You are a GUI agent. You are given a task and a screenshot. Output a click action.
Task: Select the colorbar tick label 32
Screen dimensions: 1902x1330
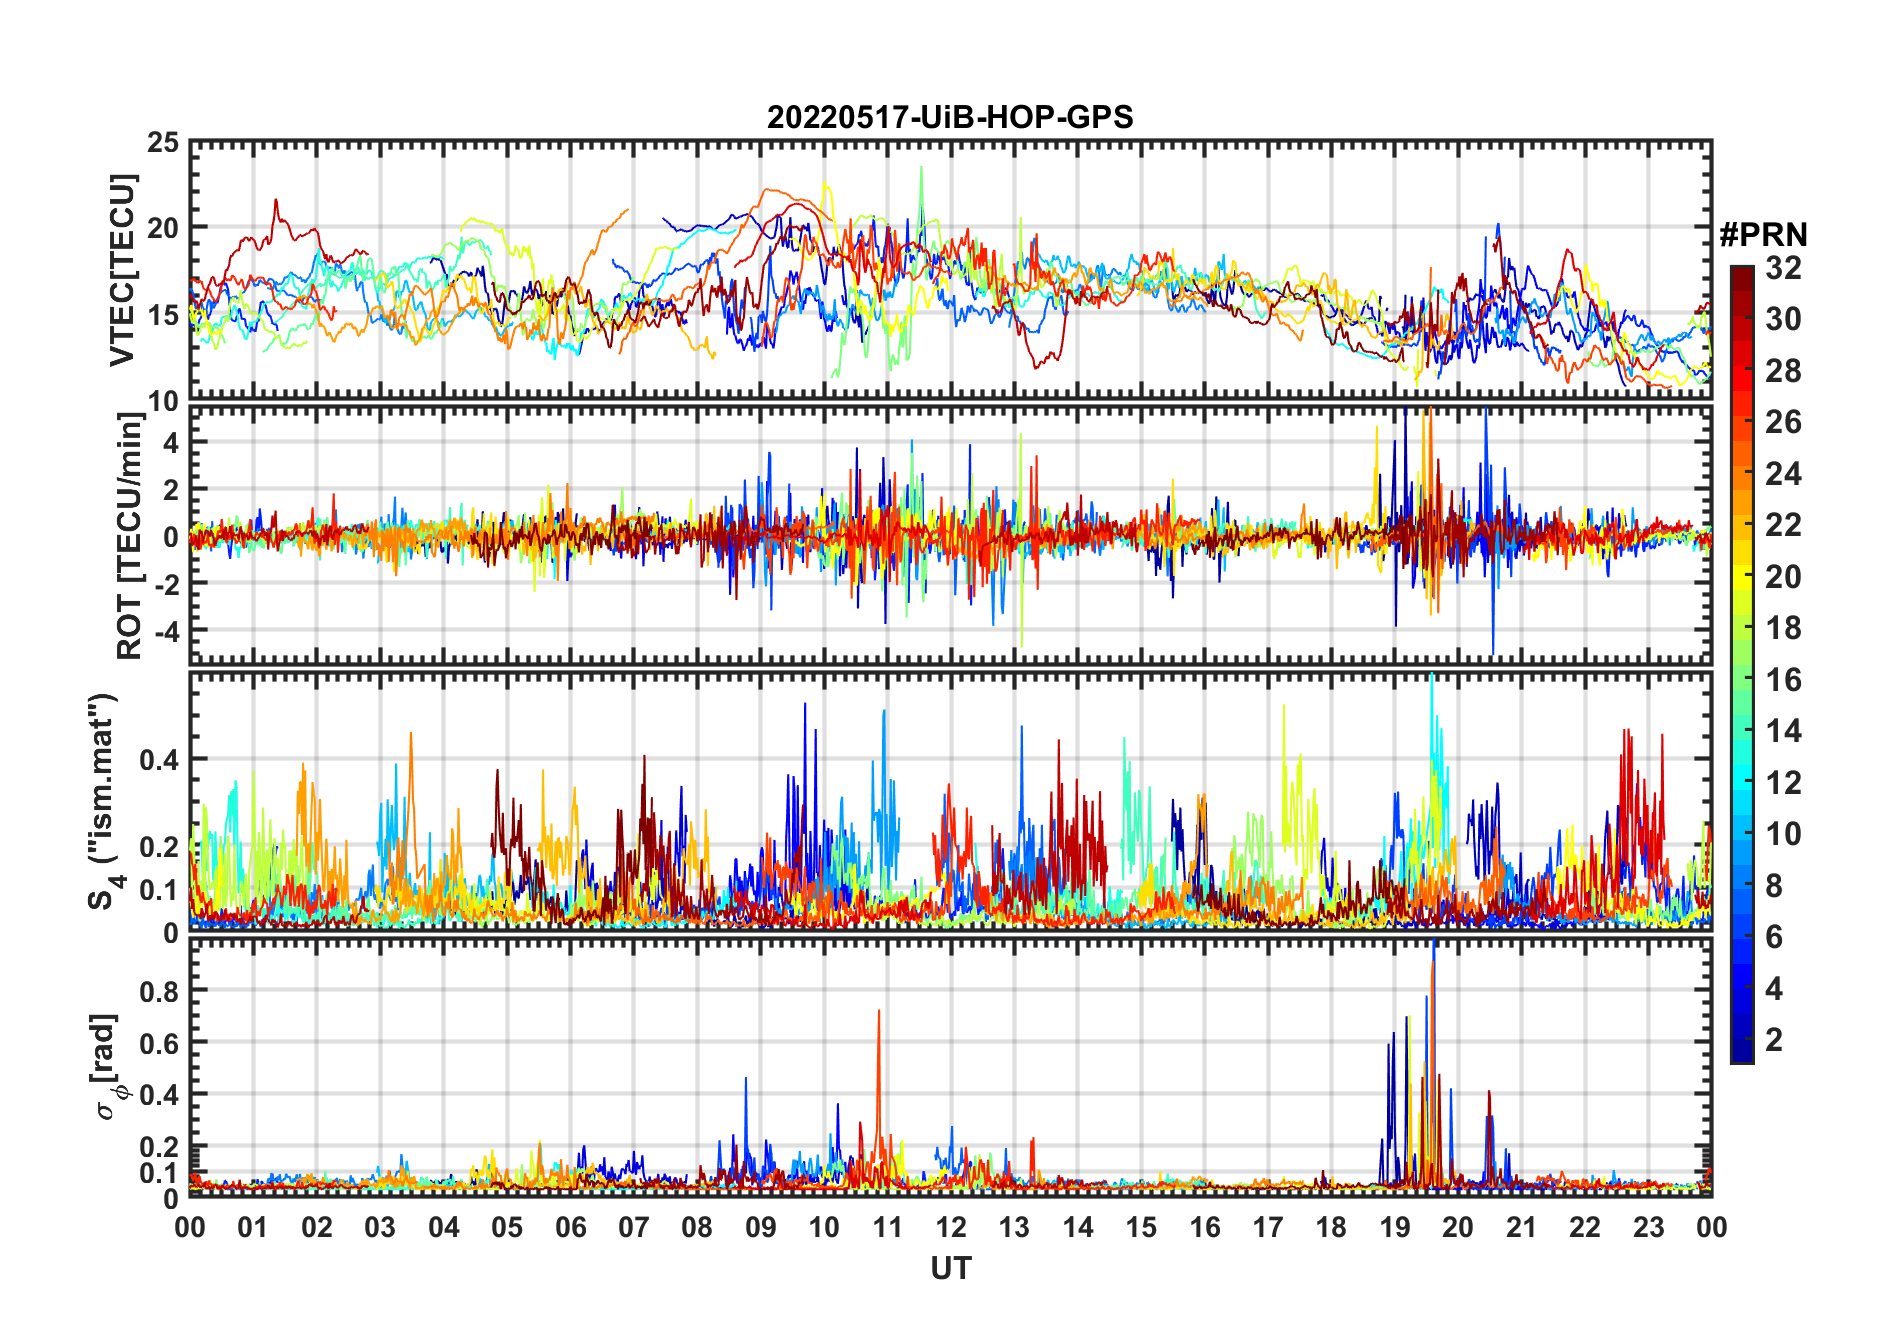pos(1782,268)
